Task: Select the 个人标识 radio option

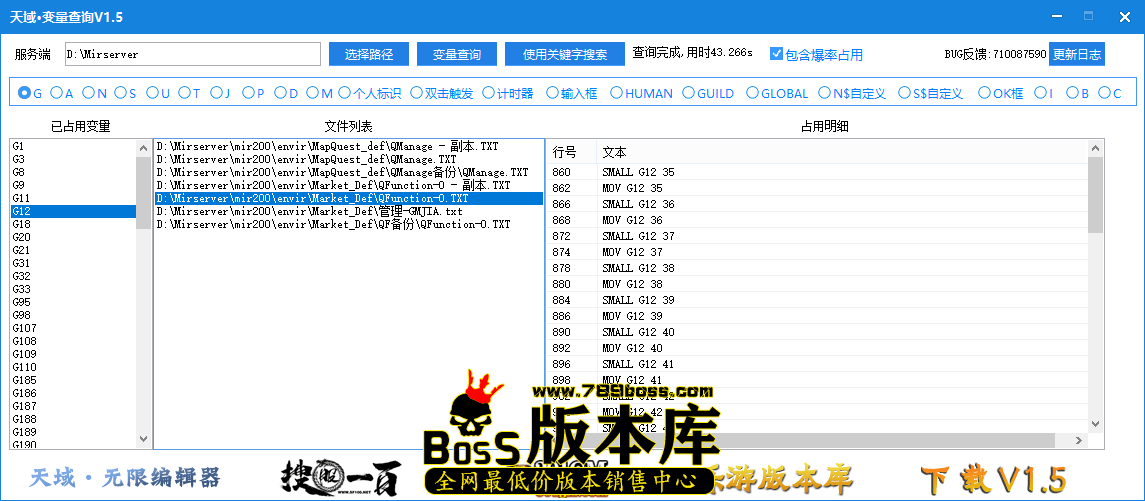Action: (369, 93)
